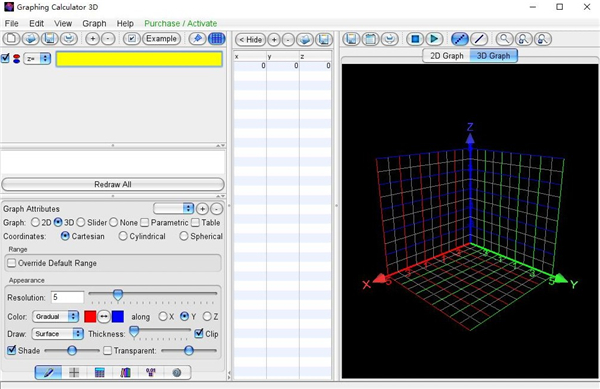Screen dimensions: 600x389
Task: Open the Help menu
Action: pos(125,23)
